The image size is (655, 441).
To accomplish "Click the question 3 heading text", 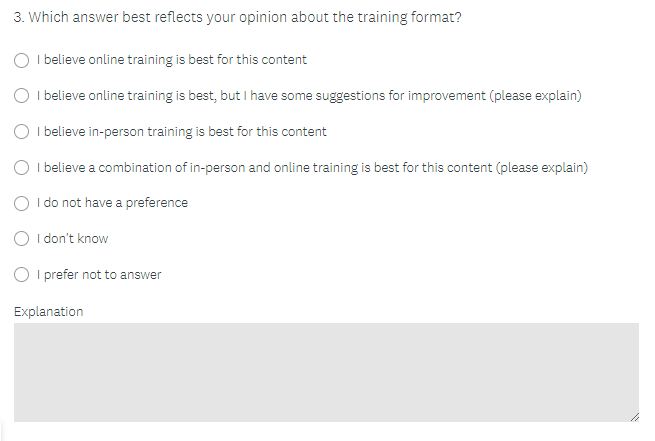I will pyautogui.click(x=238, y=17).
